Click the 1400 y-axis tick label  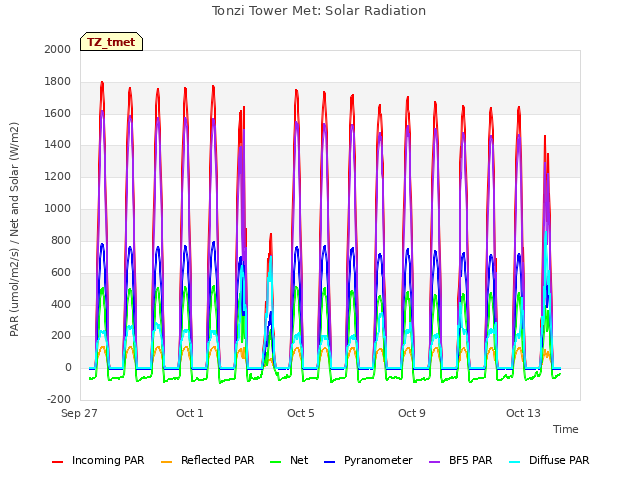tap(58, 144)
